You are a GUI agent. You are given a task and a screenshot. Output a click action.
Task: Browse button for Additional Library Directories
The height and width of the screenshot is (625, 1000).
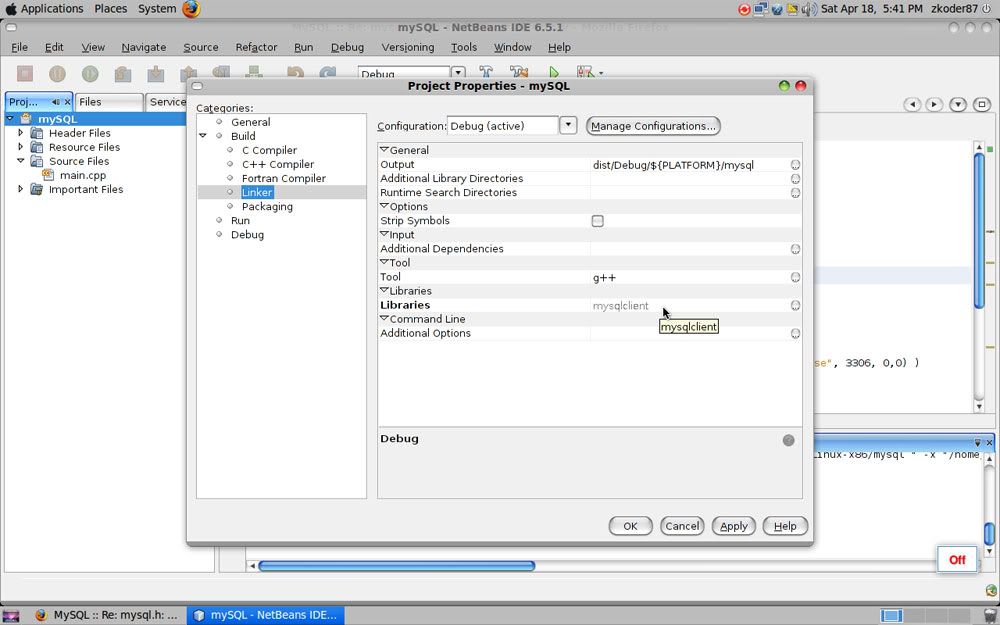pos(795,179)
